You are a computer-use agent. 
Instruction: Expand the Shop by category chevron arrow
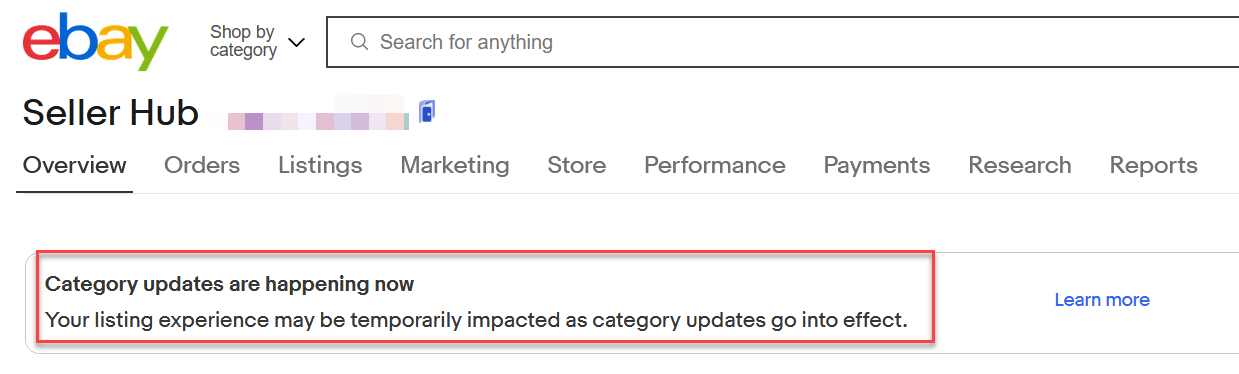296,42
